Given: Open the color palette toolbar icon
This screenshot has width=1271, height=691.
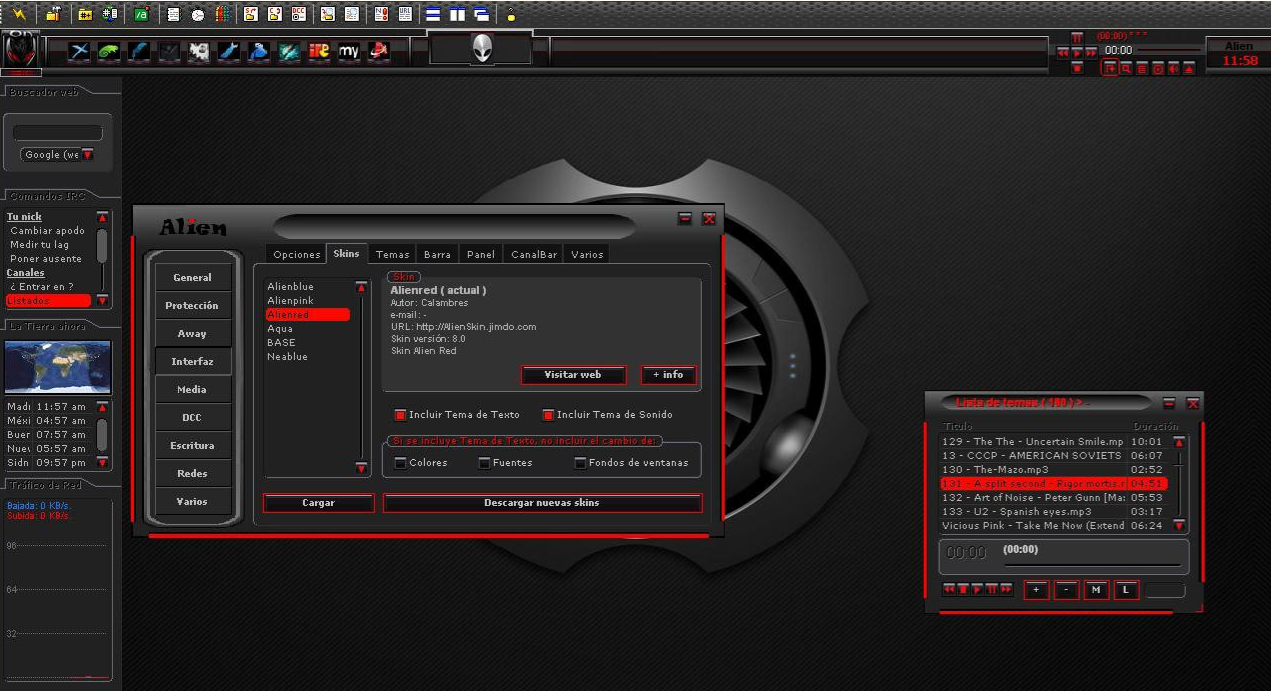Looking at the screenshot, I should coord(222,15).
